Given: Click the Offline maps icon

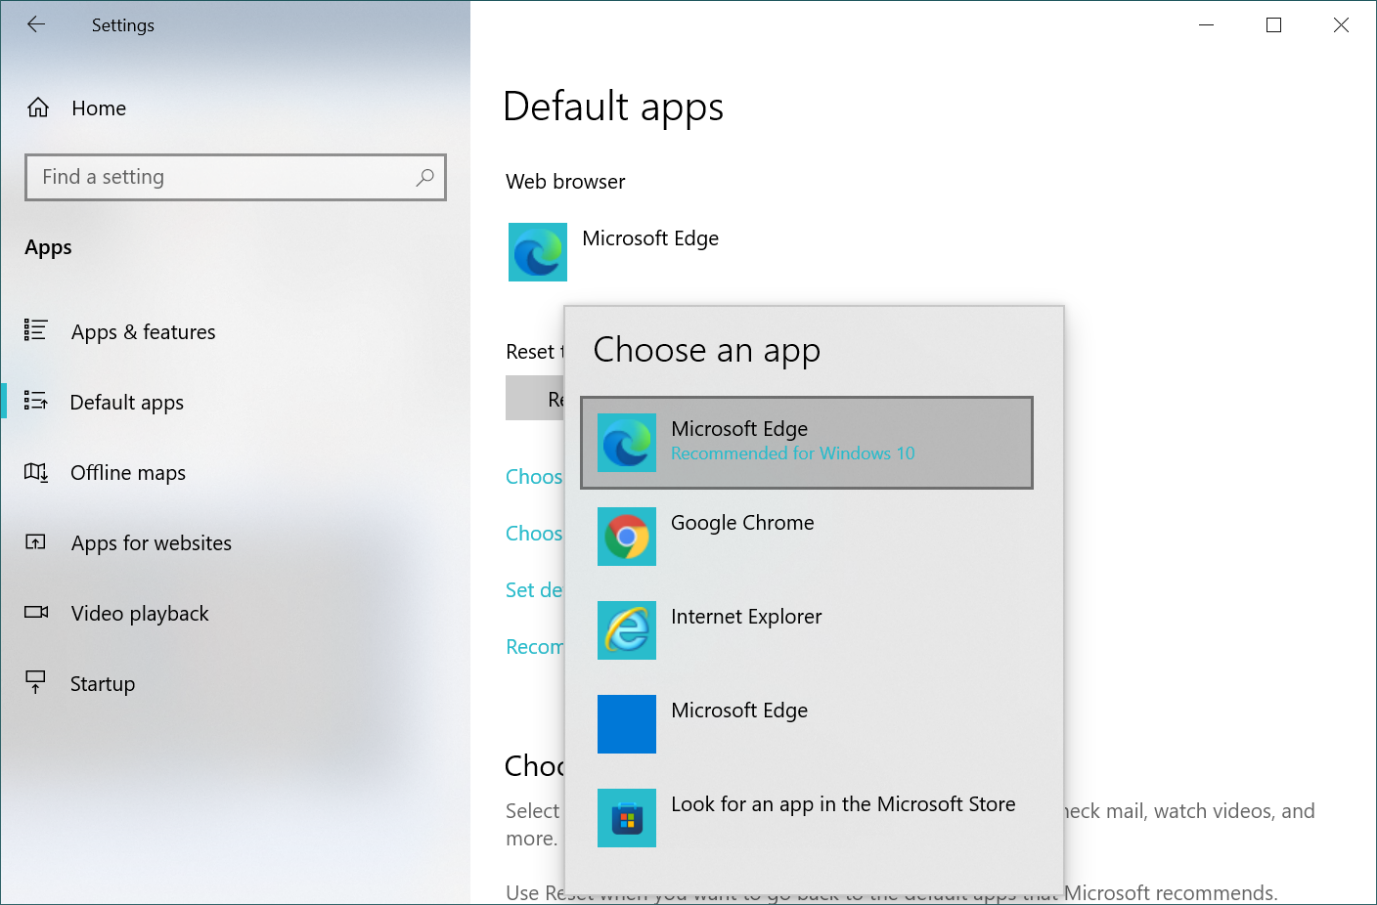Looking at the screenshot, I should (36, 472).
